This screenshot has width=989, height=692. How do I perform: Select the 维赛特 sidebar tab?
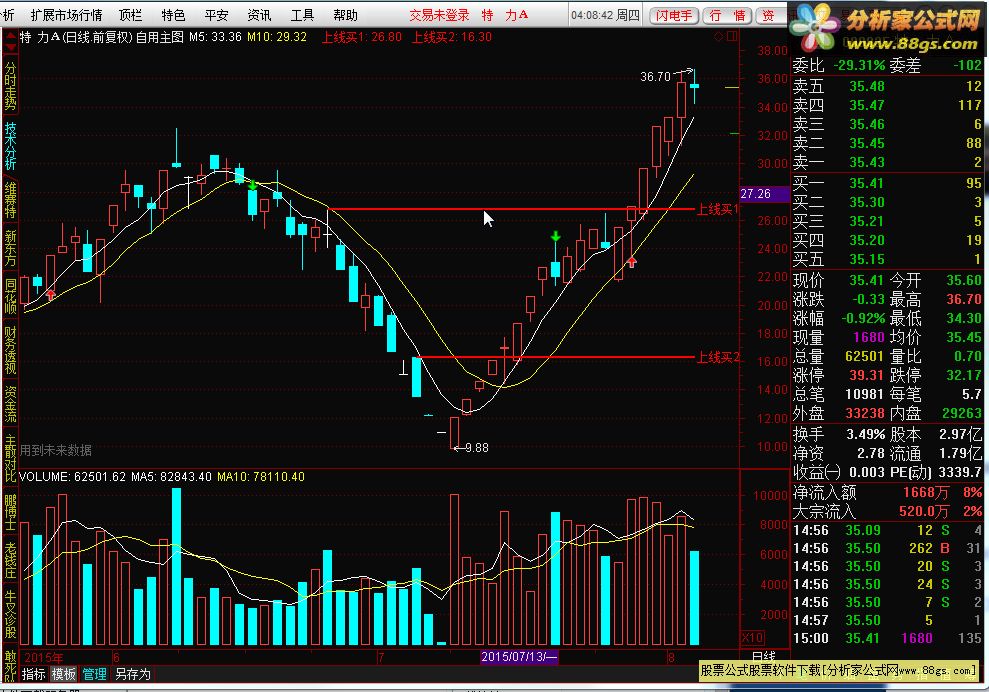[10, 200]
